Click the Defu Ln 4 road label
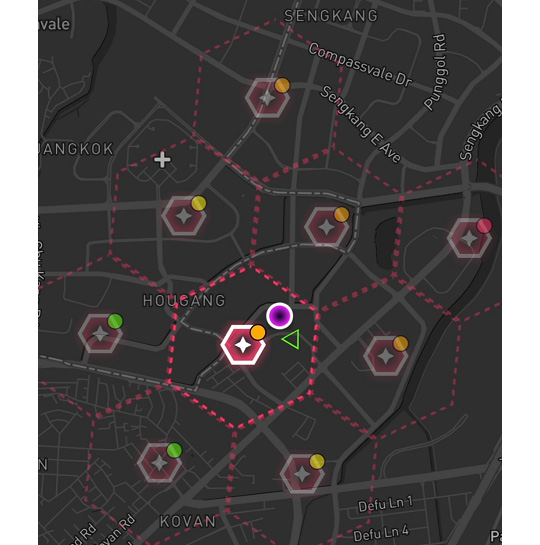Image resolution: width=540 pixels, height=545 pixels. coord(381,532)
